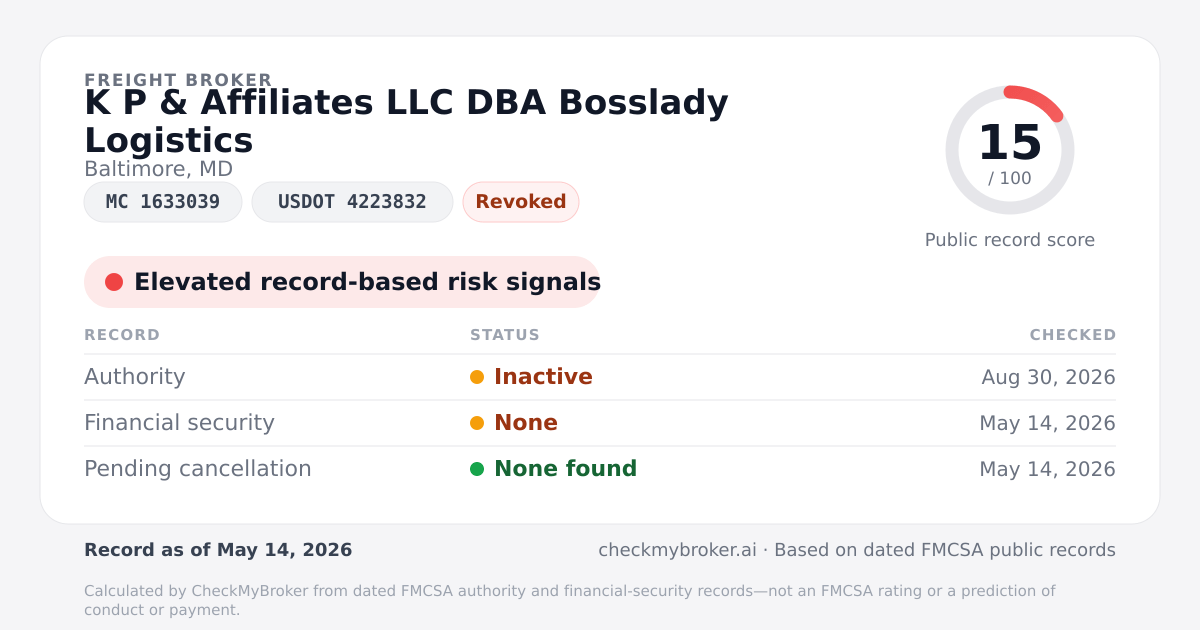Image resolution: width=1200 pixels, height=630 pixels.
Task: Open the Pending cancellation record row
Action: (600, 469)
